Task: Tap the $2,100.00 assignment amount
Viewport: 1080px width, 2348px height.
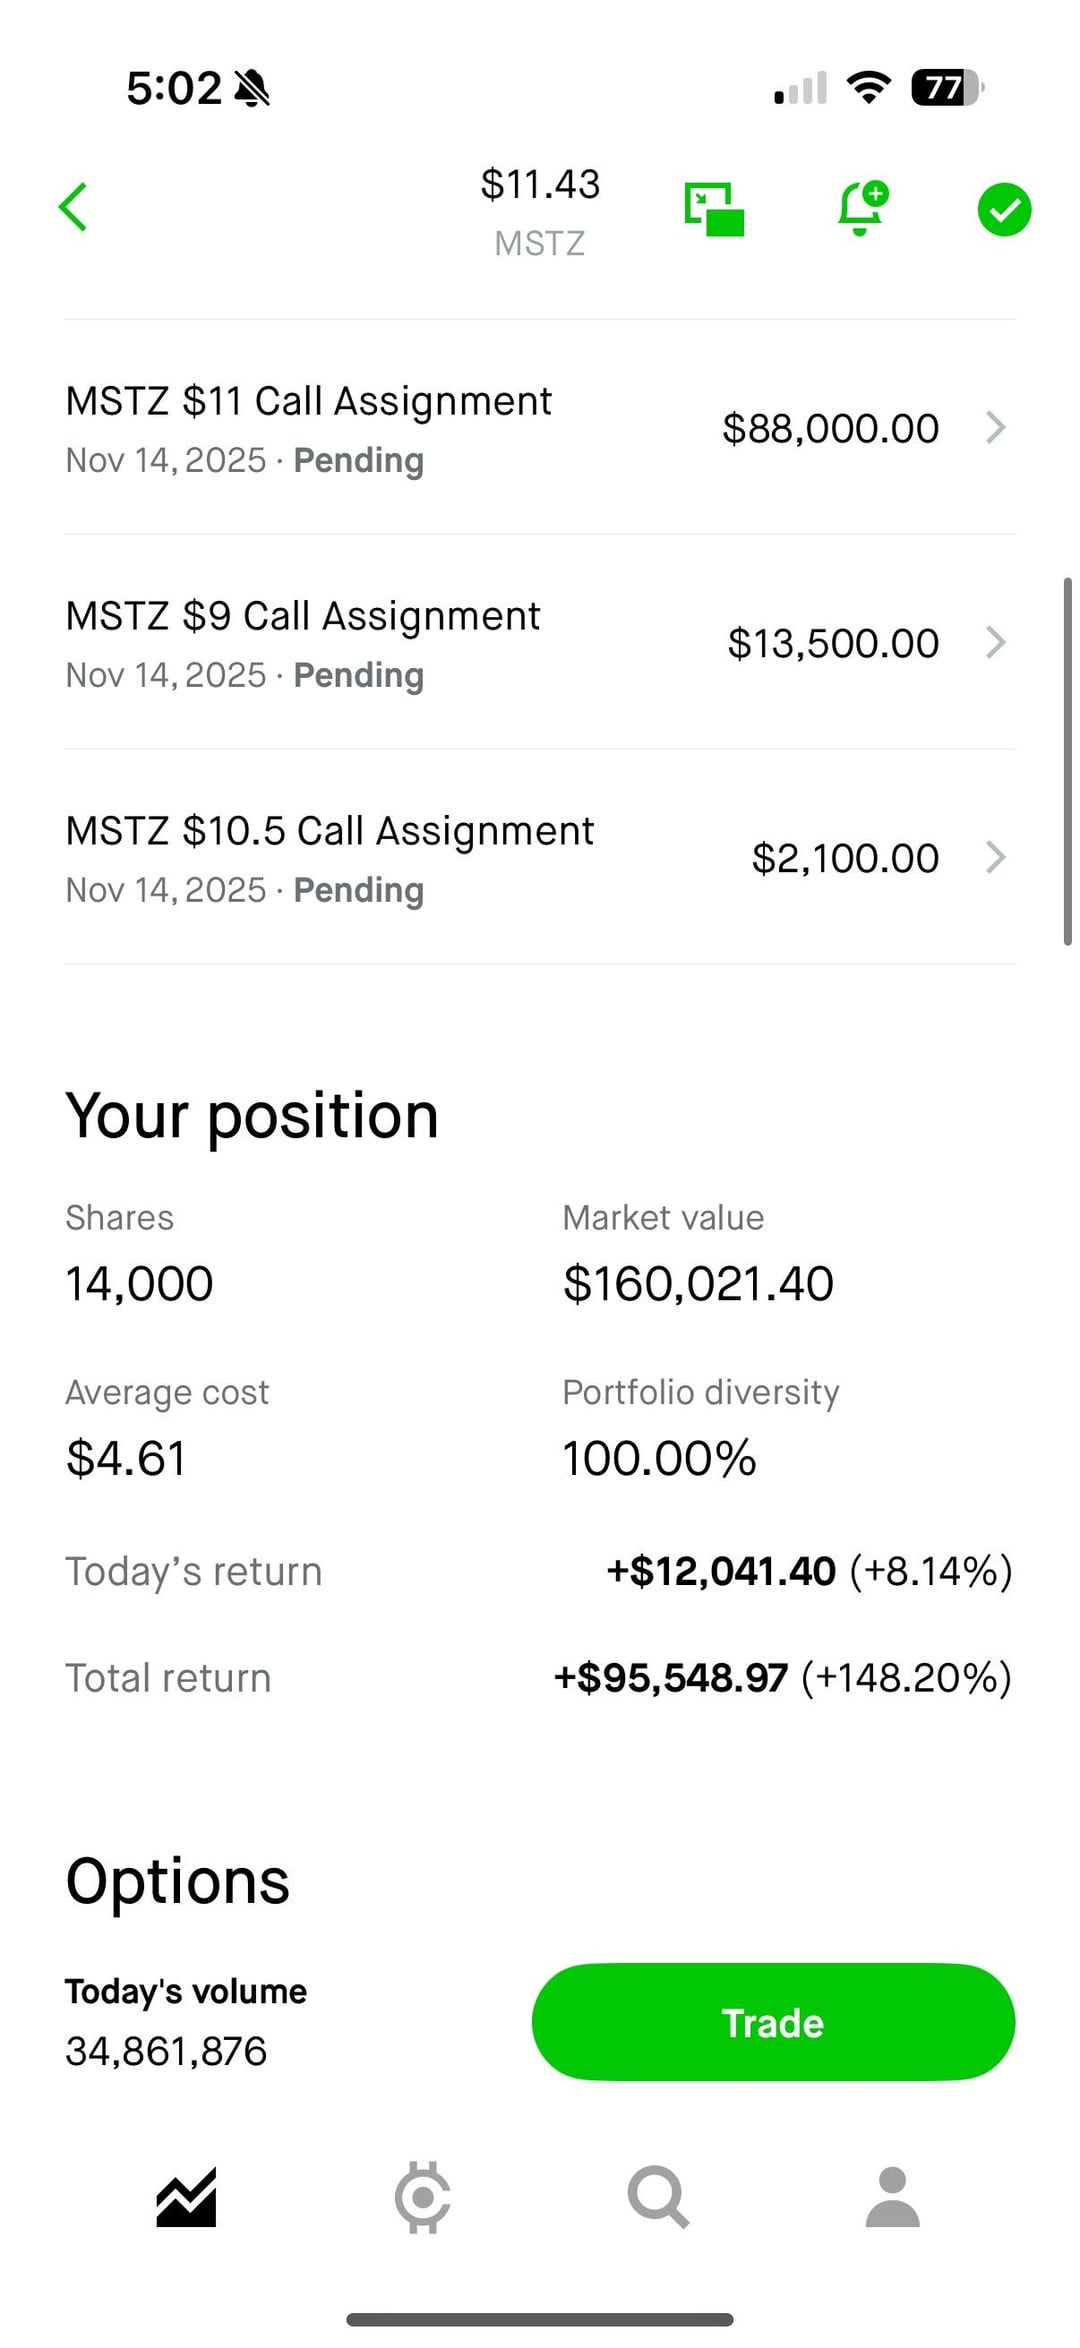Action: click(x=845, y=859)
